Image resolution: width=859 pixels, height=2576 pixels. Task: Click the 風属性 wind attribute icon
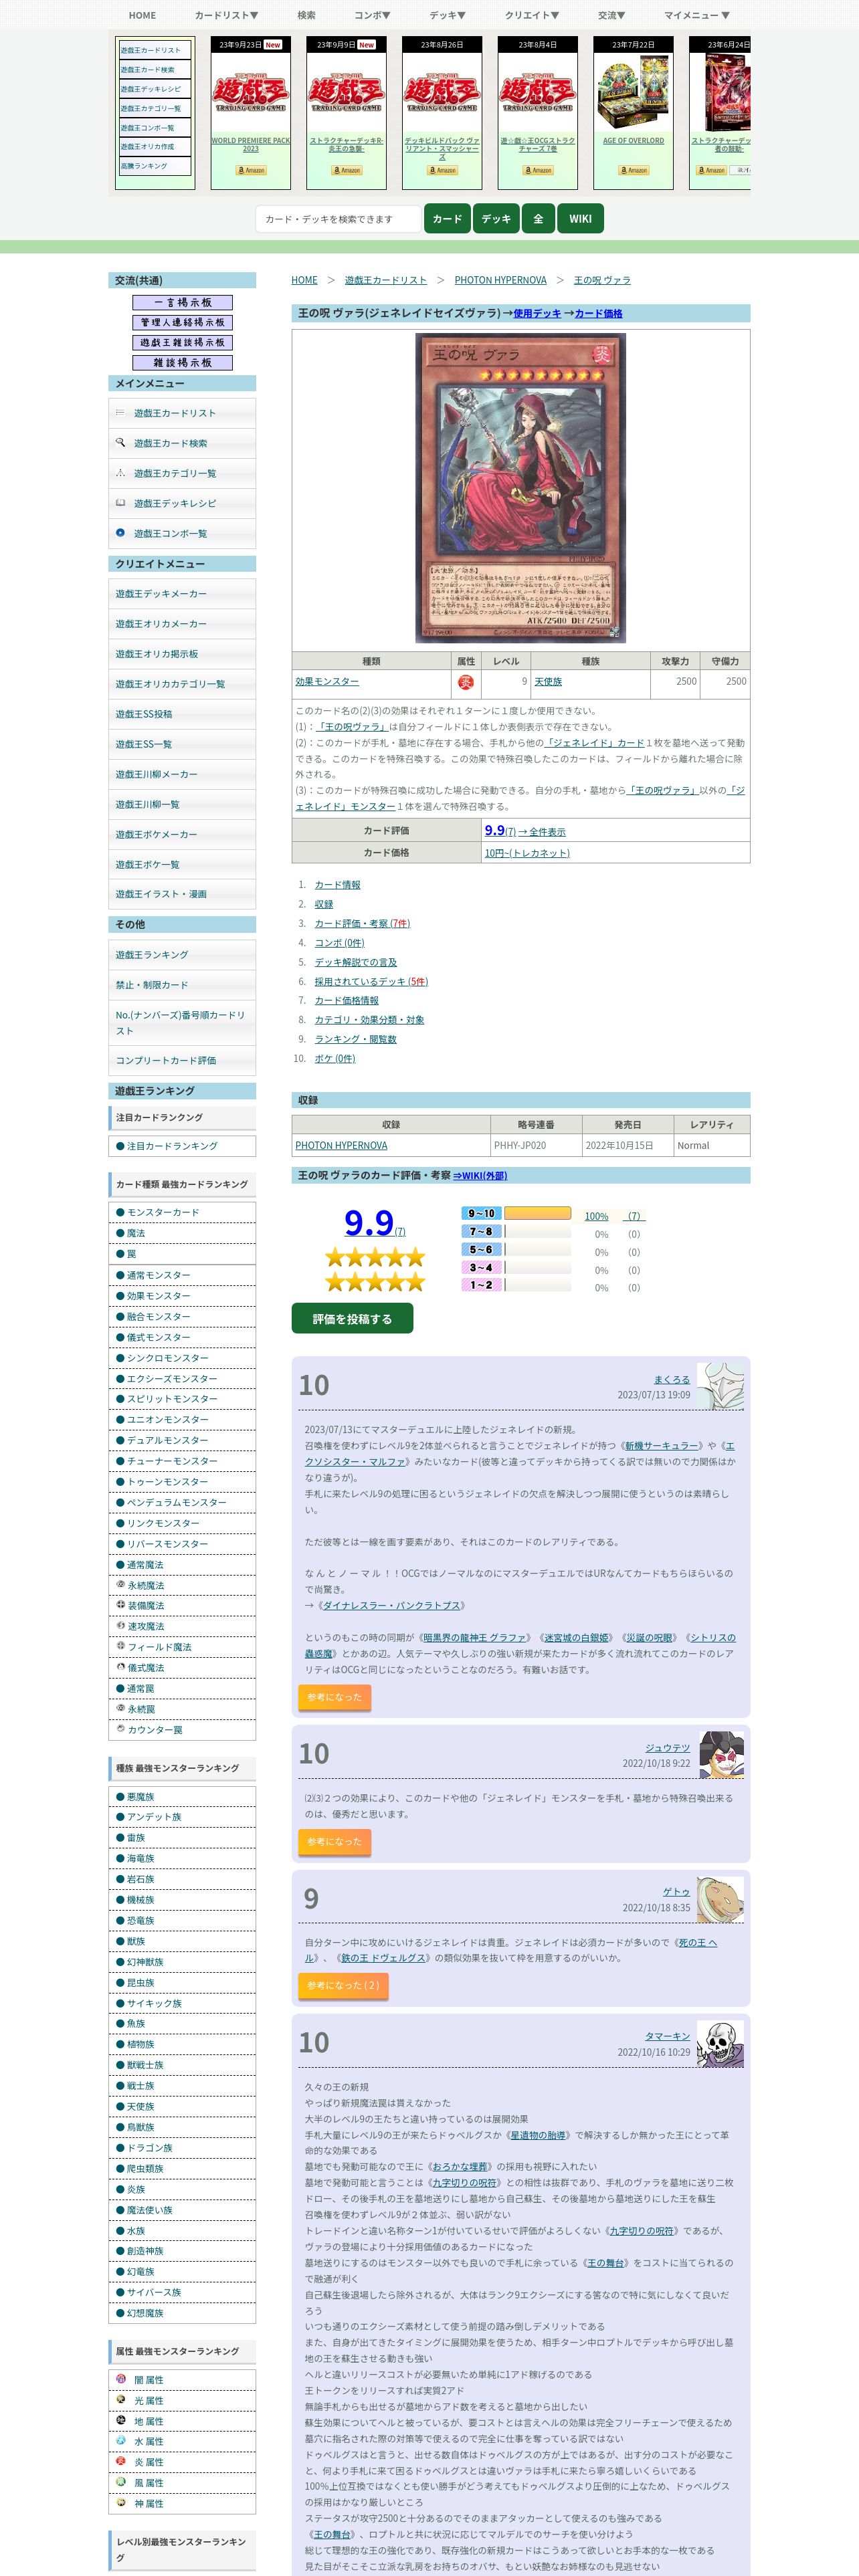tap(121, 2482)
